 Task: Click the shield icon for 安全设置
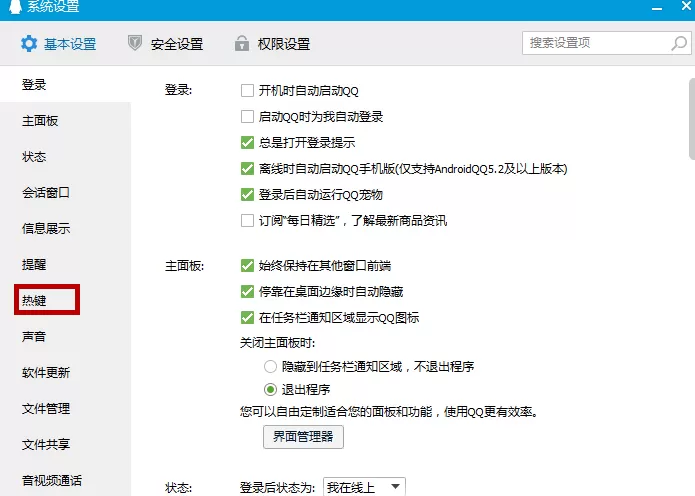(x=135, y=43)
